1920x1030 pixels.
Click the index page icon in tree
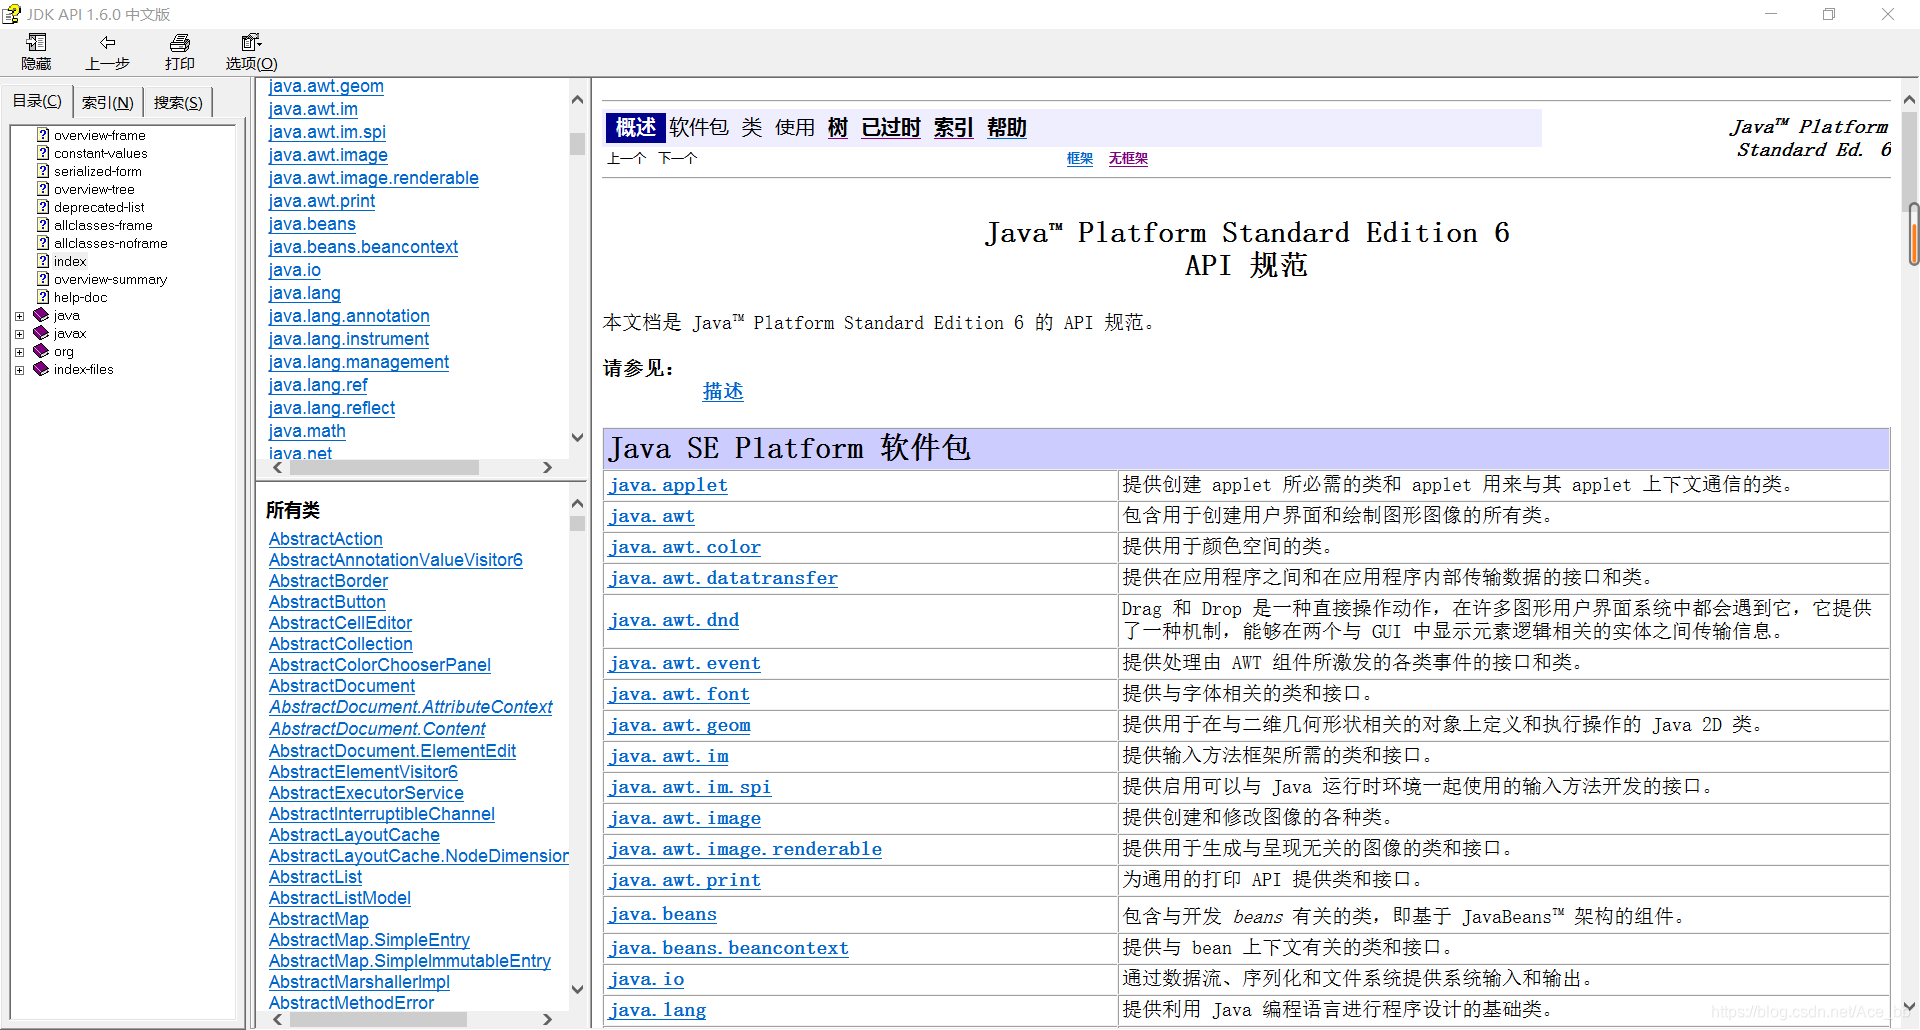click(x=43, y=261)
